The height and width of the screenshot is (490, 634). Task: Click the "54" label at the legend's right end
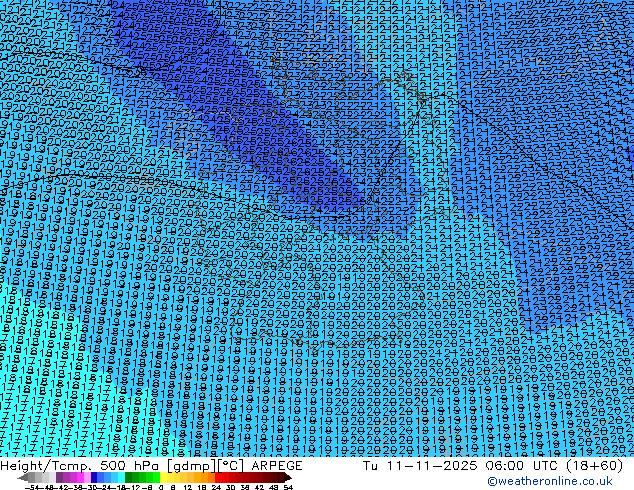[288, 487]
